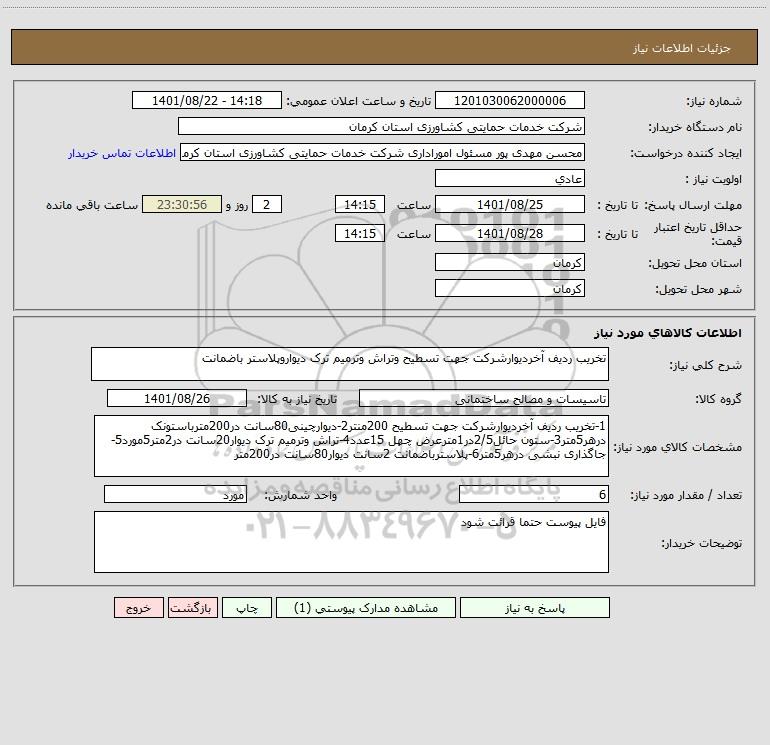
Task: Click quantity field showing 6
Action: click(534, 494)
